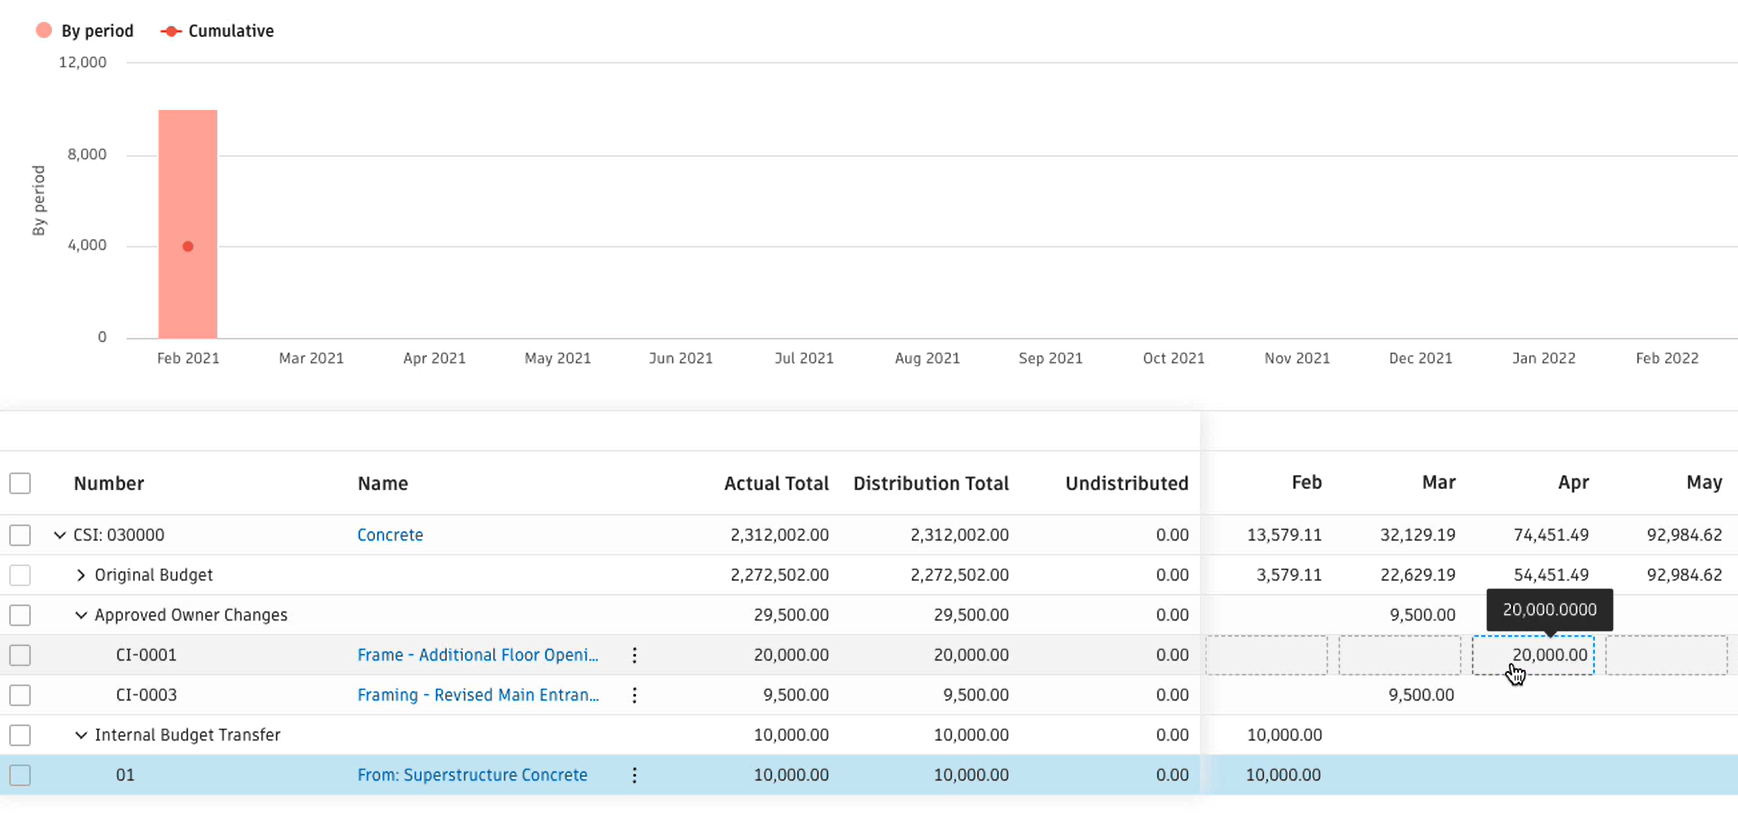Open the more options menu for CI-0001
This screenshot has height=824, width=1738.
click(634, 655)
